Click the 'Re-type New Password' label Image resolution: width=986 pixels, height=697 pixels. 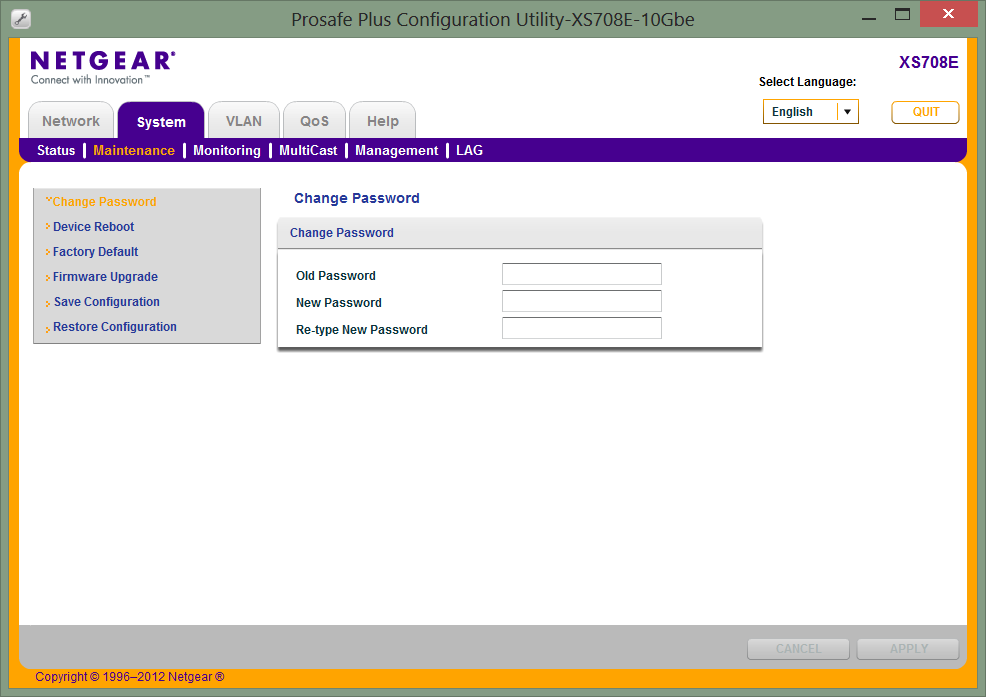(362, 330)
